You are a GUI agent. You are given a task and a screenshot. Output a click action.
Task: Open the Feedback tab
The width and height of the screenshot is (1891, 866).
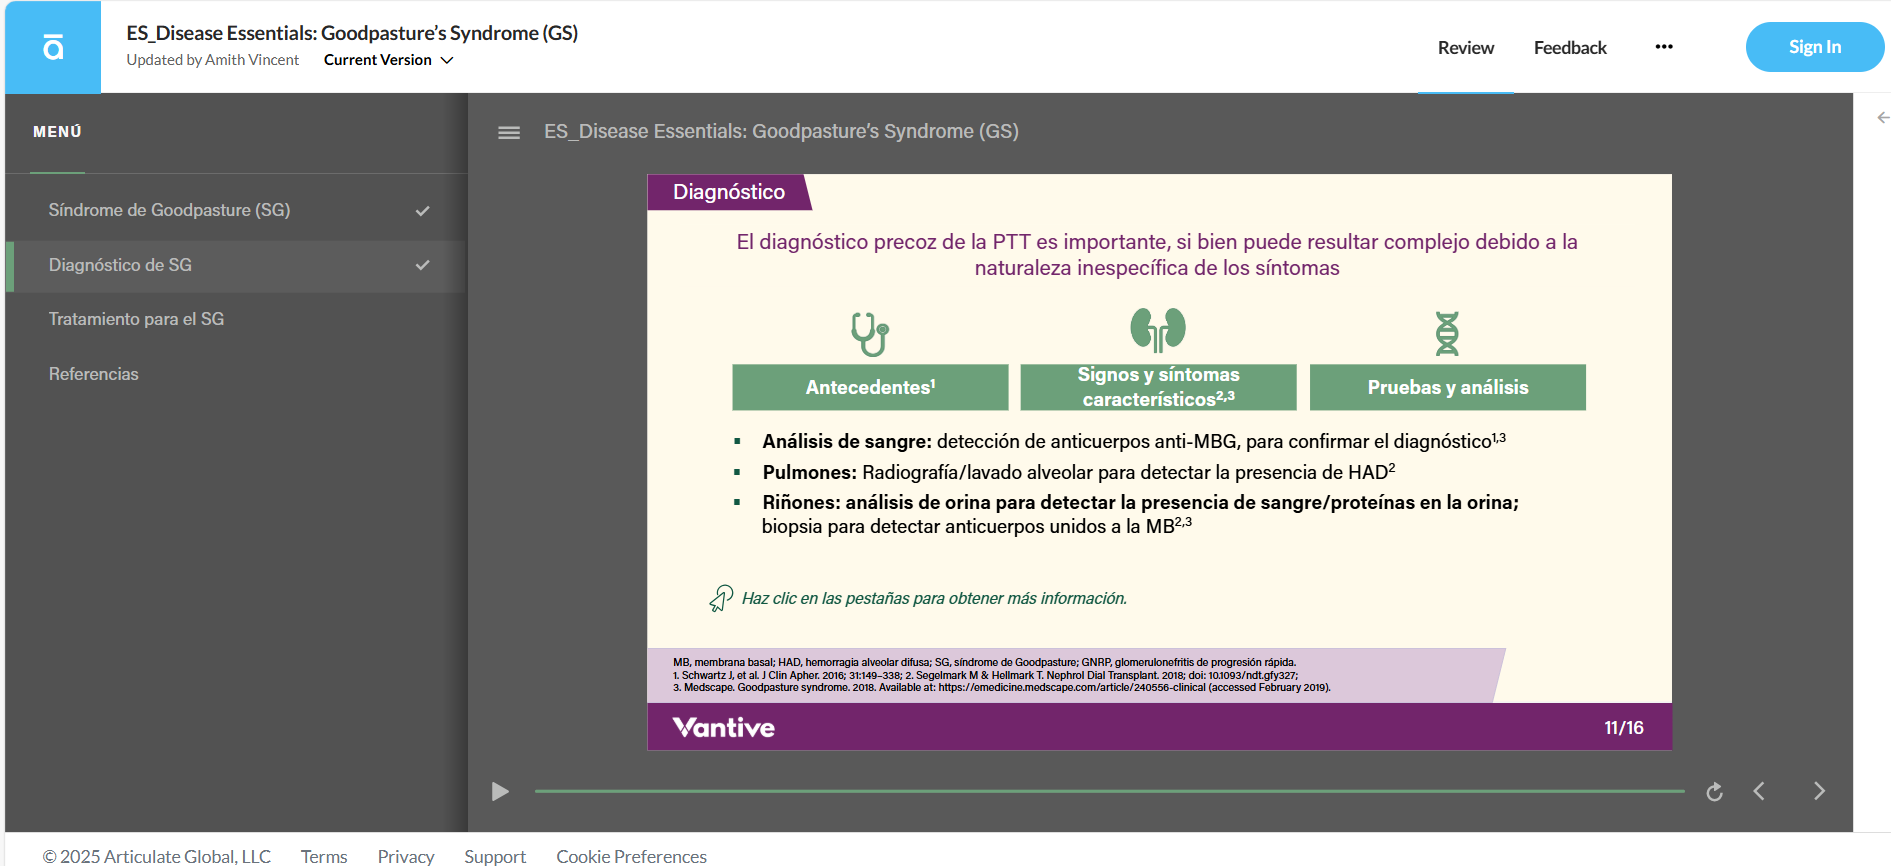pyautogui.click(x=1570, y=48)
